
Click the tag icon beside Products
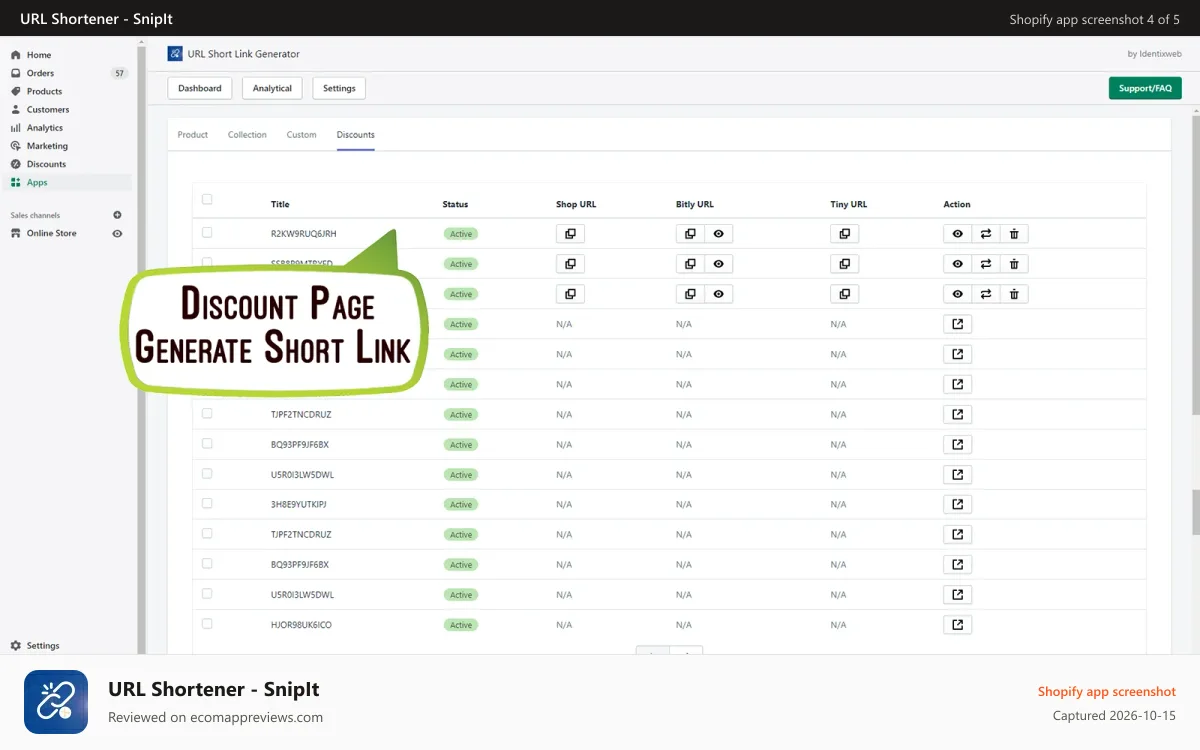click(x=16, y=91)
